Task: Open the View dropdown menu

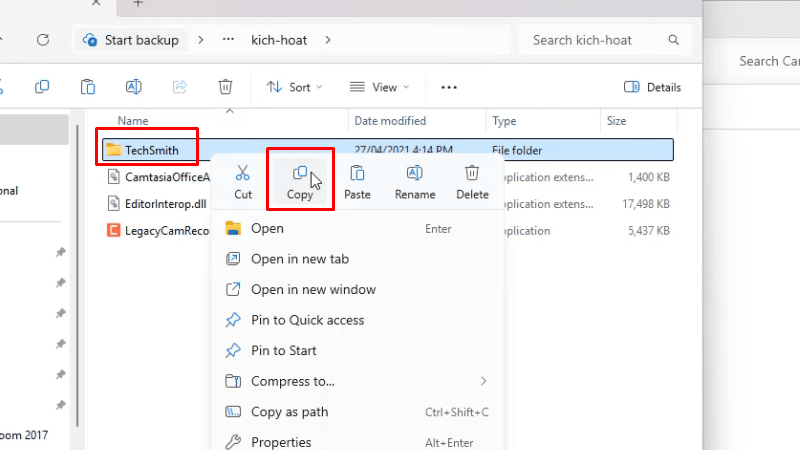Action: 378,87
